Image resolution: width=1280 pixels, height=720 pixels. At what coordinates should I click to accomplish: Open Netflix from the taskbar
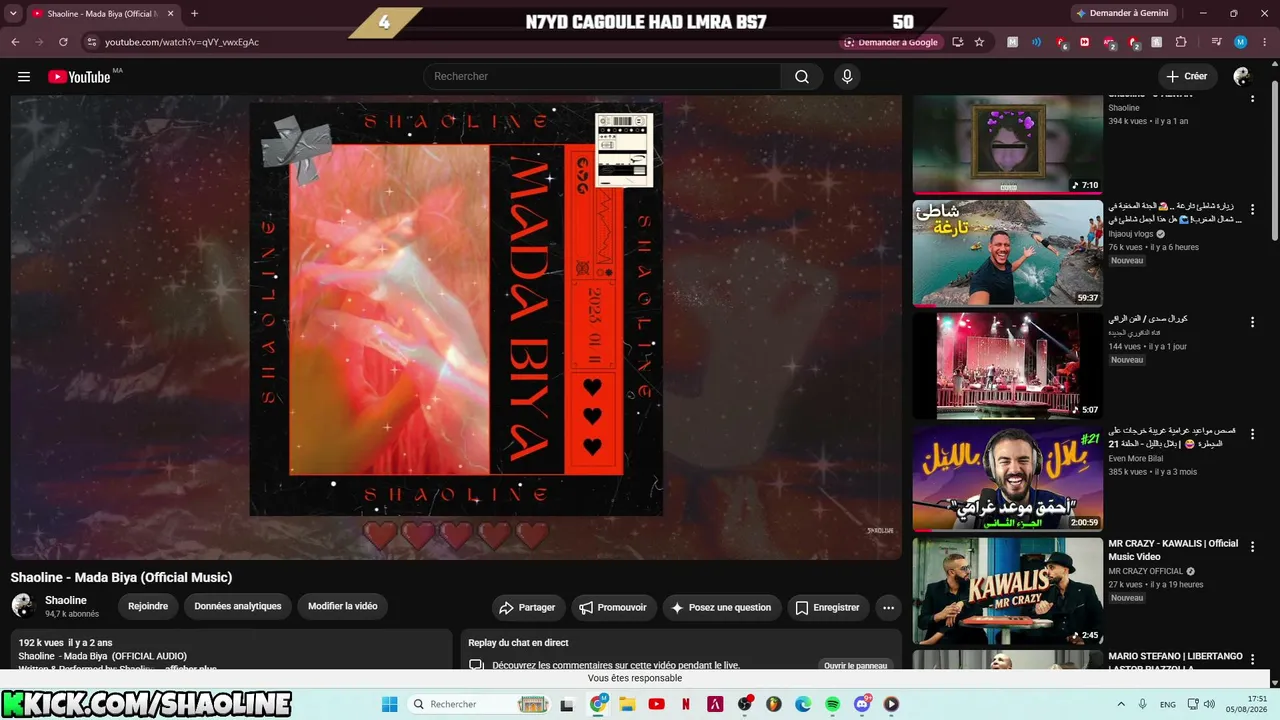(686, 704)
